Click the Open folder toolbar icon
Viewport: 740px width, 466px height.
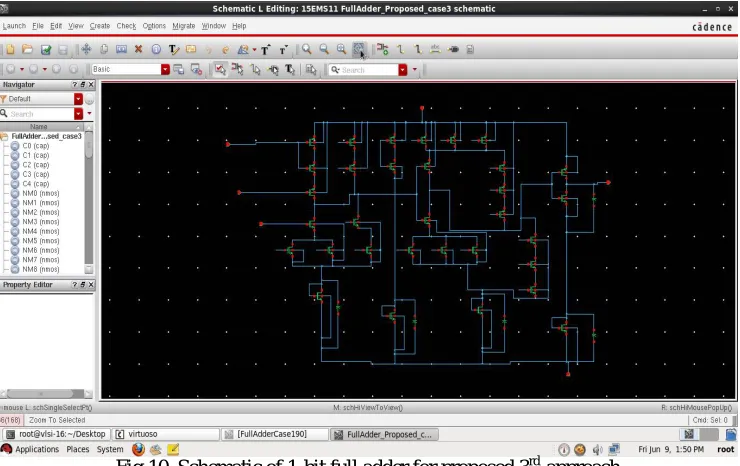pos(27,49)
